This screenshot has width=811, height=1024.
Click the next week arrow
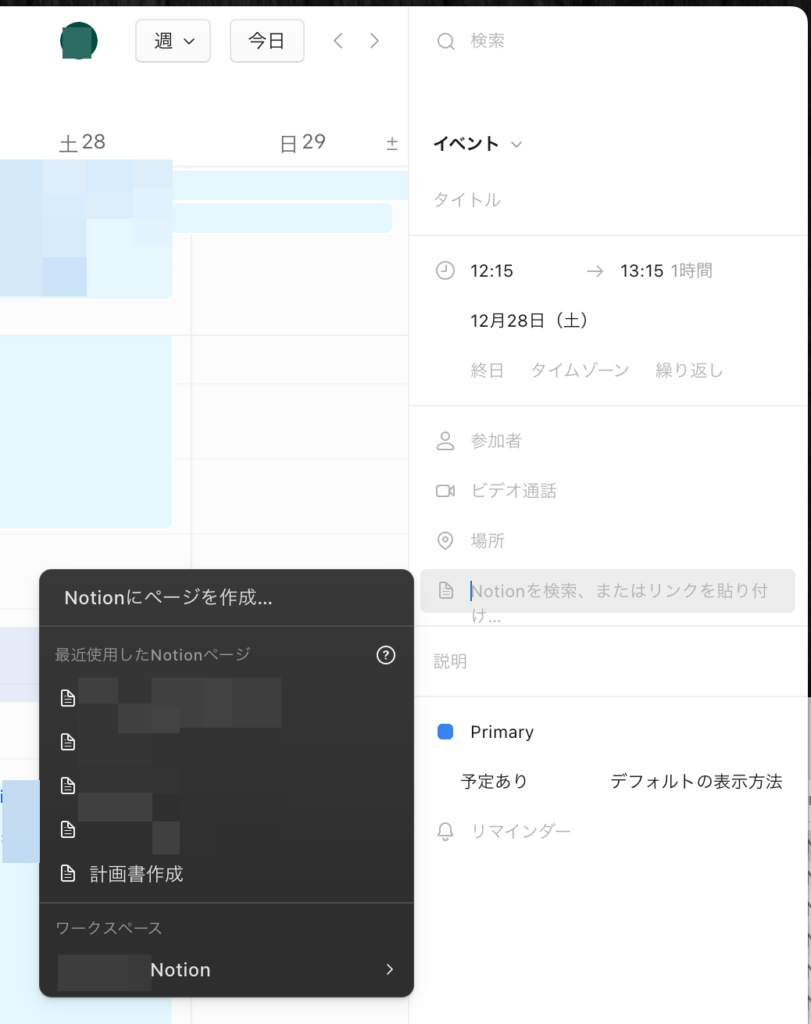pos(374,41)
